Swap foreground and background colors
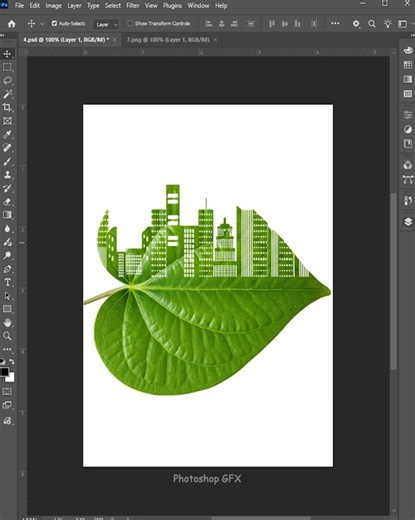This screenshot has width=415, height=520. [x=12, y=361]
